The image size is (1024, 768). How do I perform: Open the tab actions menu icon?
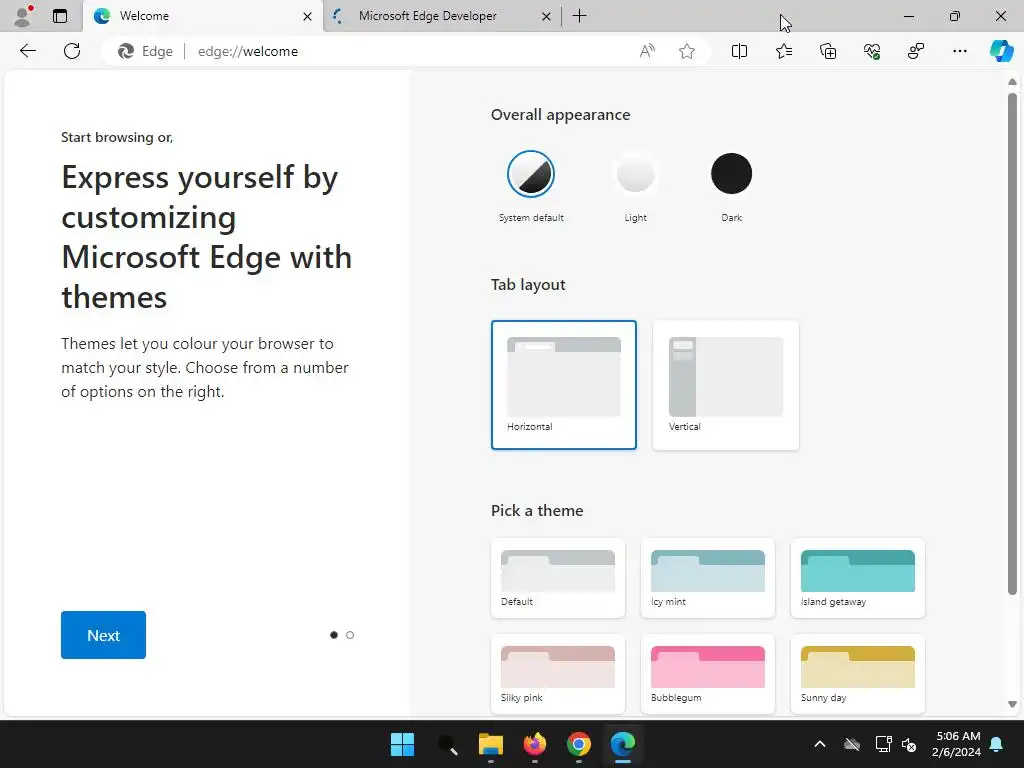pos(60,16)
